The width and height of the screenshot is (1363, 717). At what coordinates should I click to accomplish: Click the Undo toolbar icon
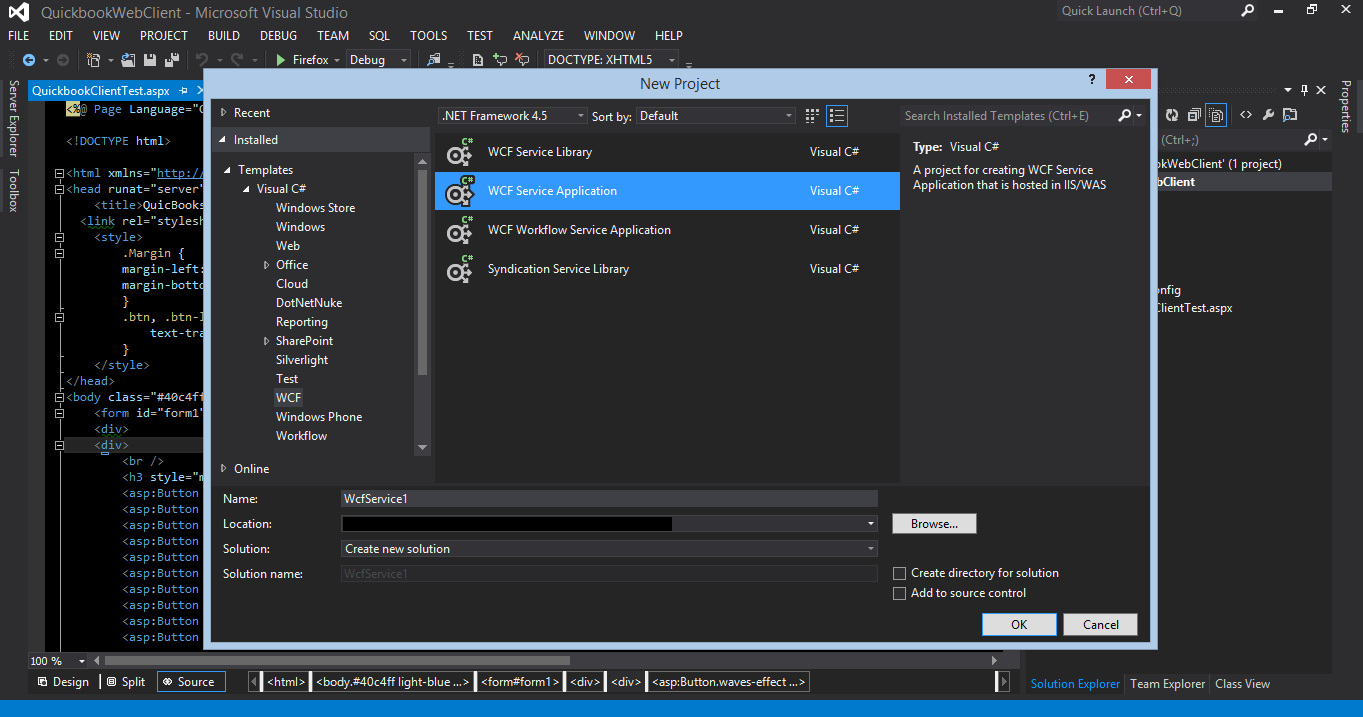(202, 60)
